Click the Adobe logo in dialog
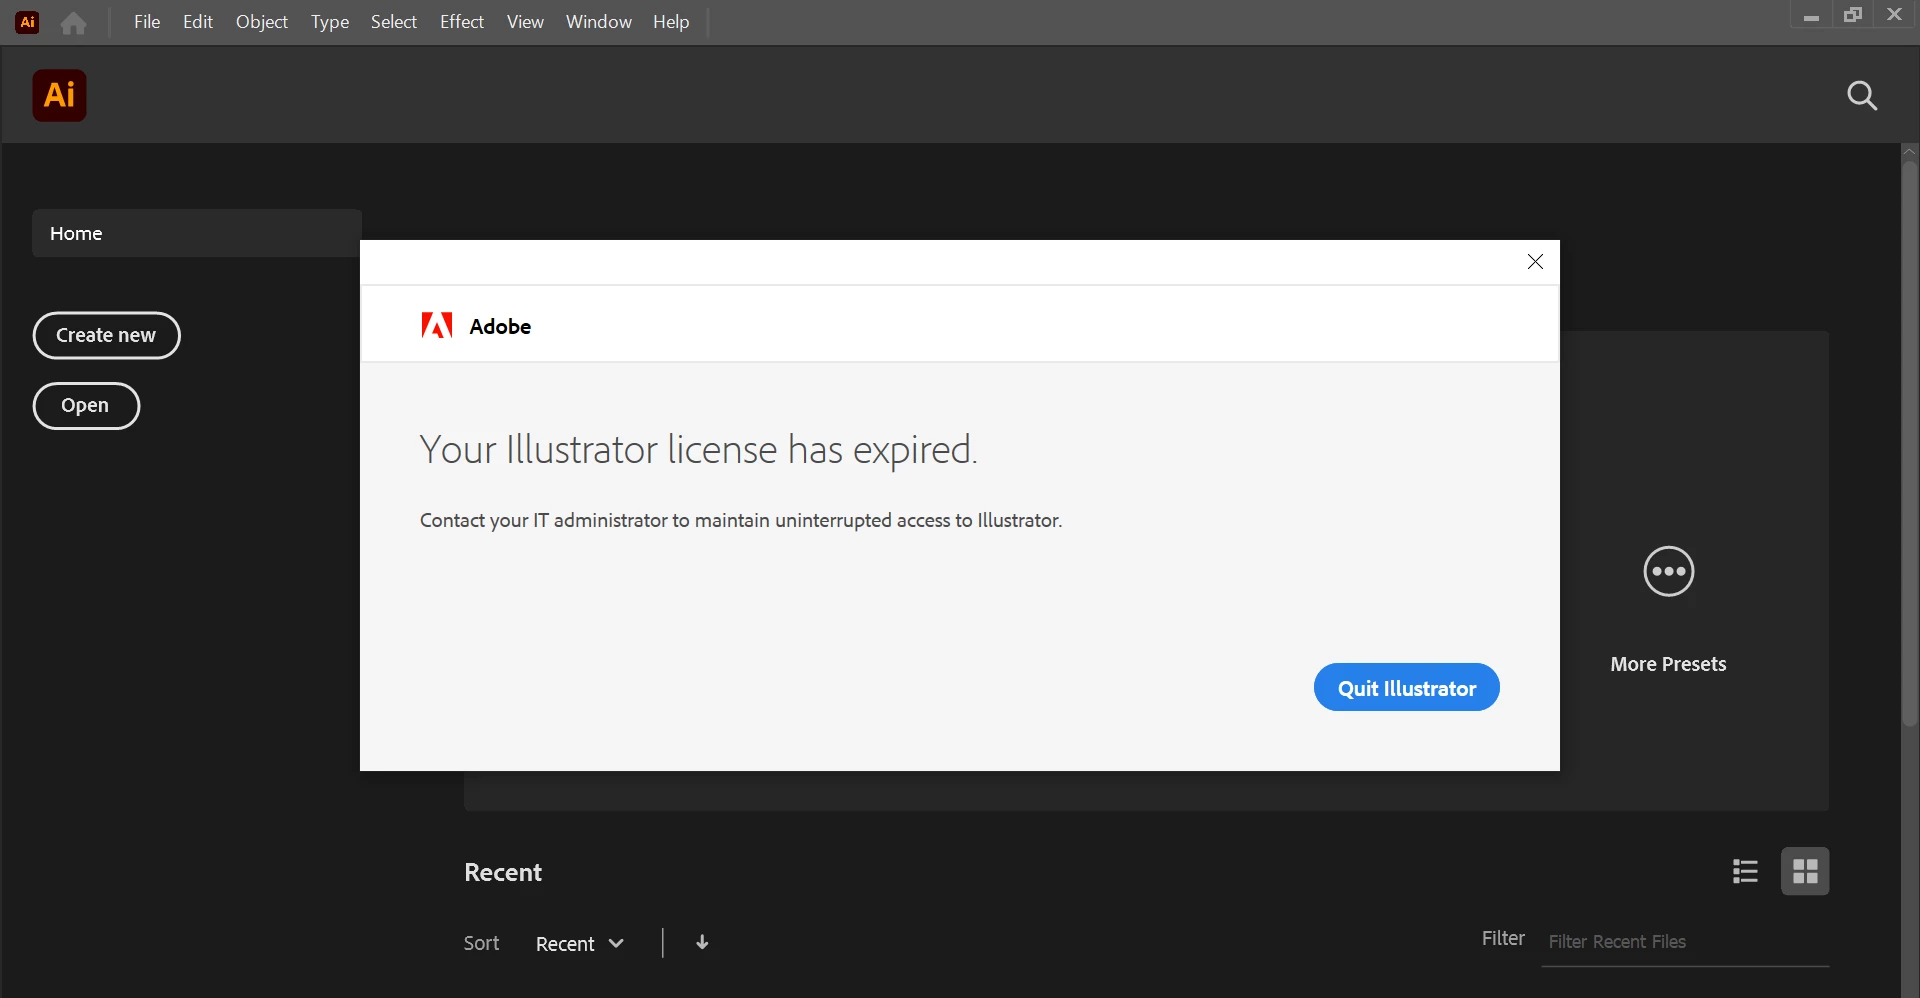 (x=437, y=325)
